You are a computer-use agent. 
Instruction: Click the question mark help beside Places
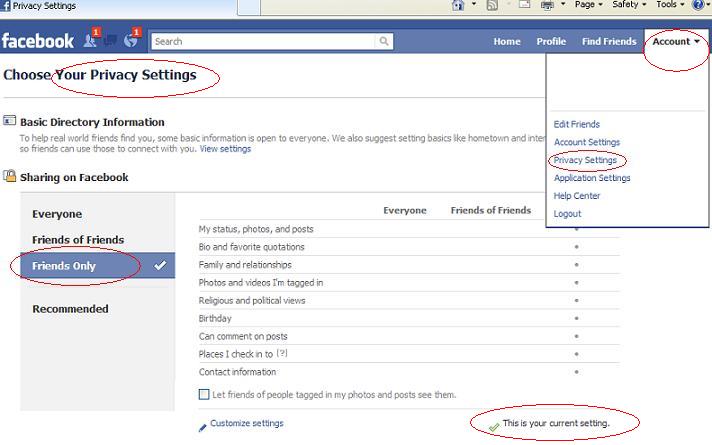[x=282, y=353]
